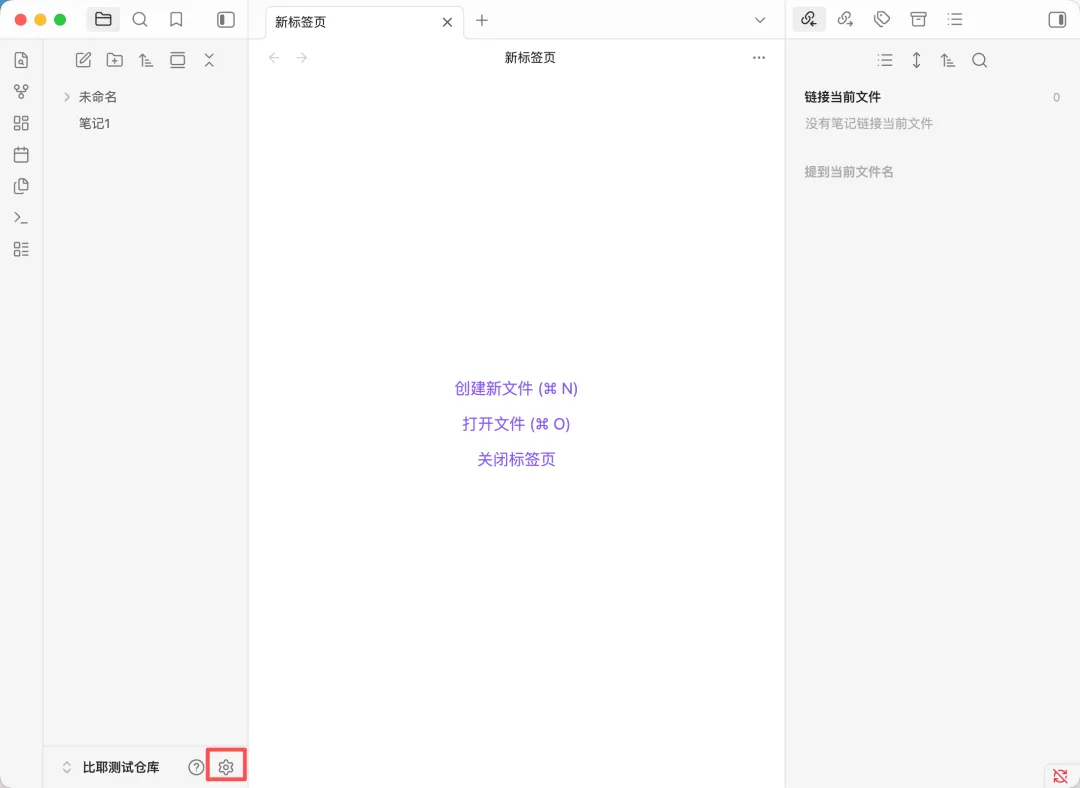
Task: Insert template icon in the ribbon
Action: point(21,186)
